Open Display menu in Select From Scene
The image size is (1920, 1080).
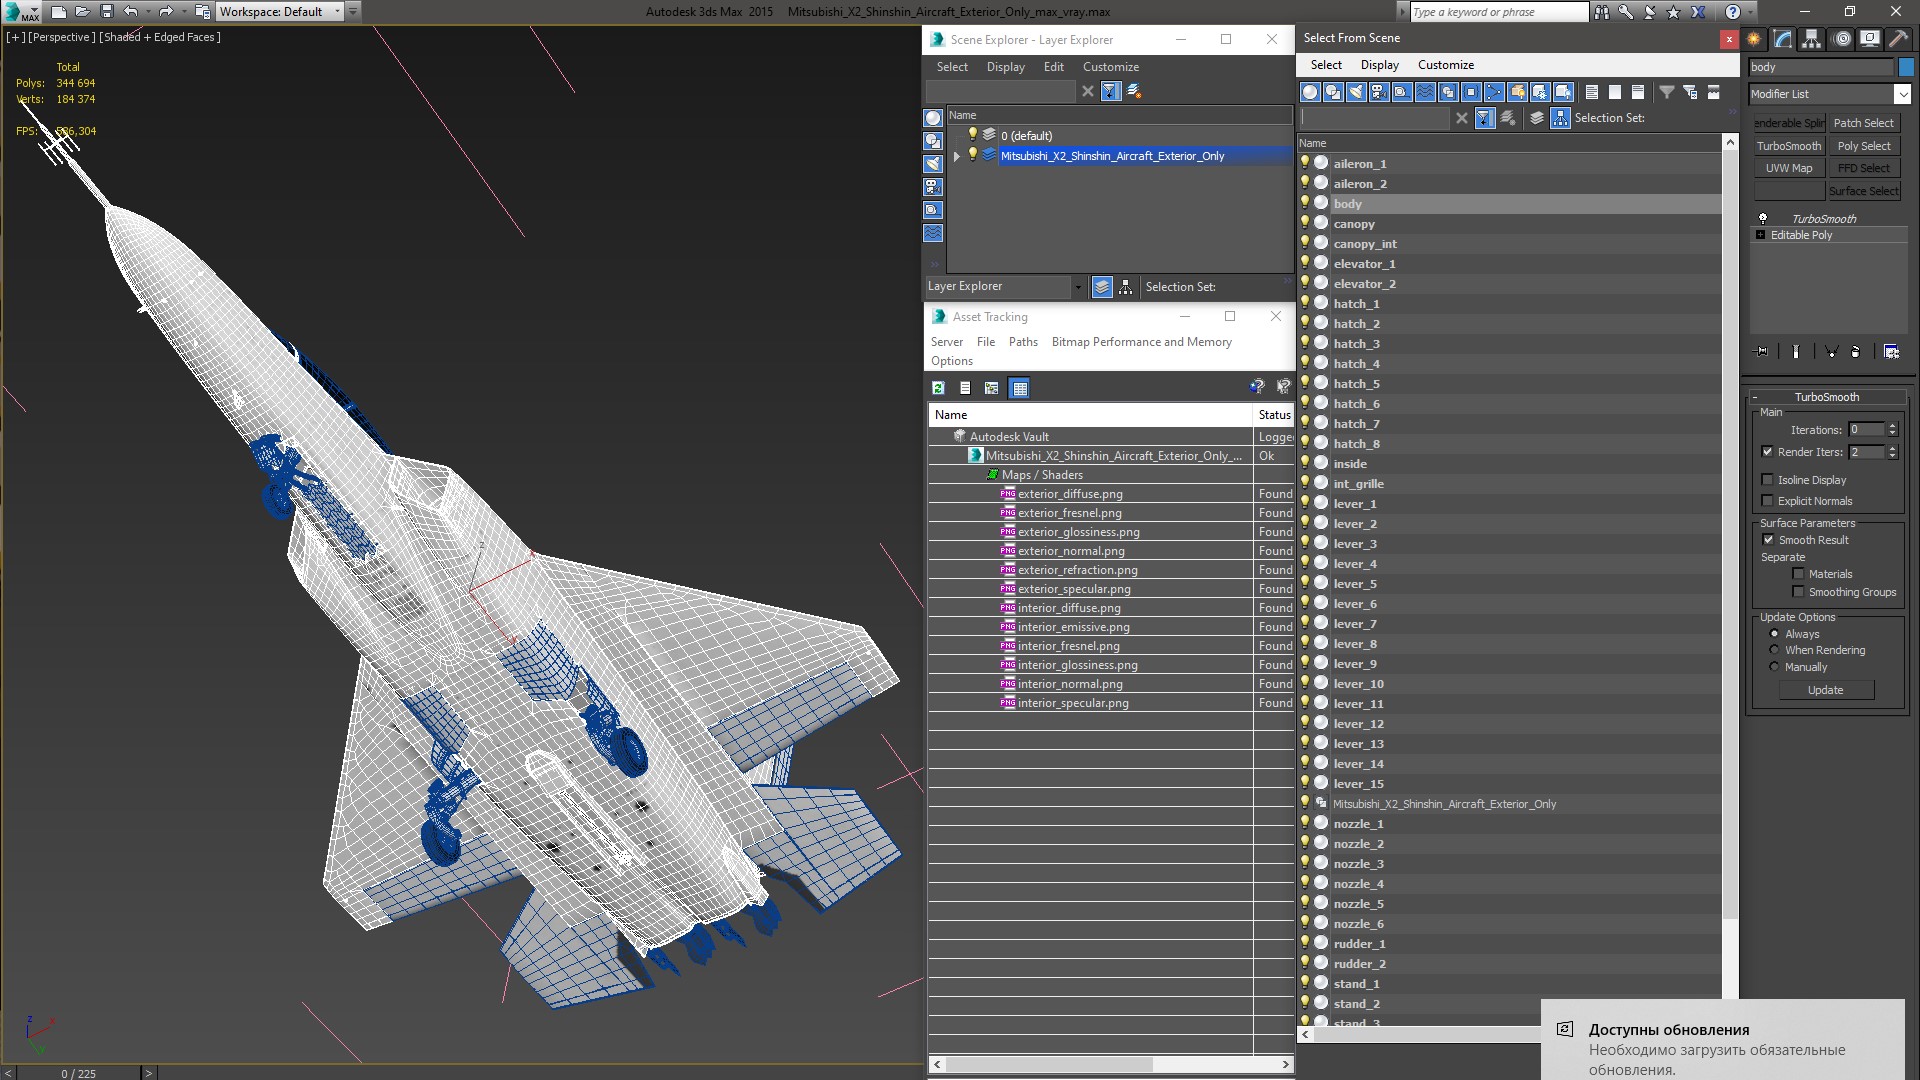point(1380,65)
